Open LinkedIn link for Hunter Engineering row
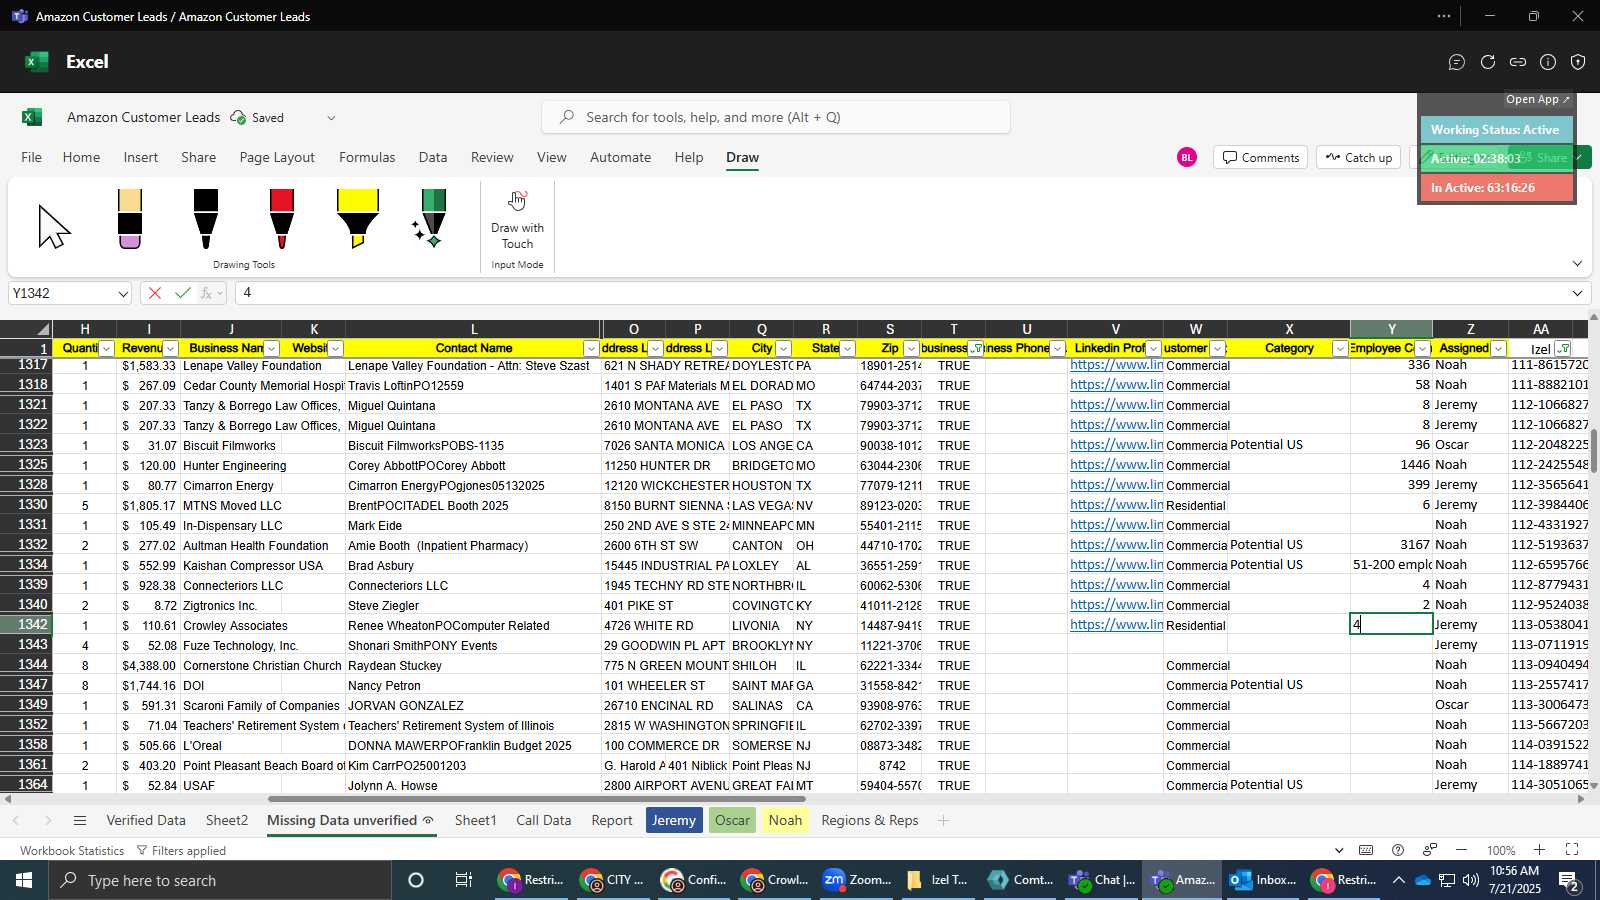Screen dimensions: 1600x900 coord(1116,465)
